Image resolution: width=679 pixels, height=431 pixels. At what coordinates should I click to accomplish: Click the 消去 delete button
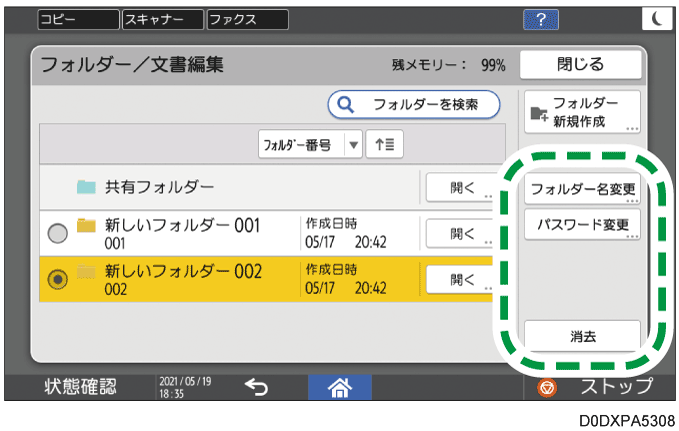pos(582,336)
